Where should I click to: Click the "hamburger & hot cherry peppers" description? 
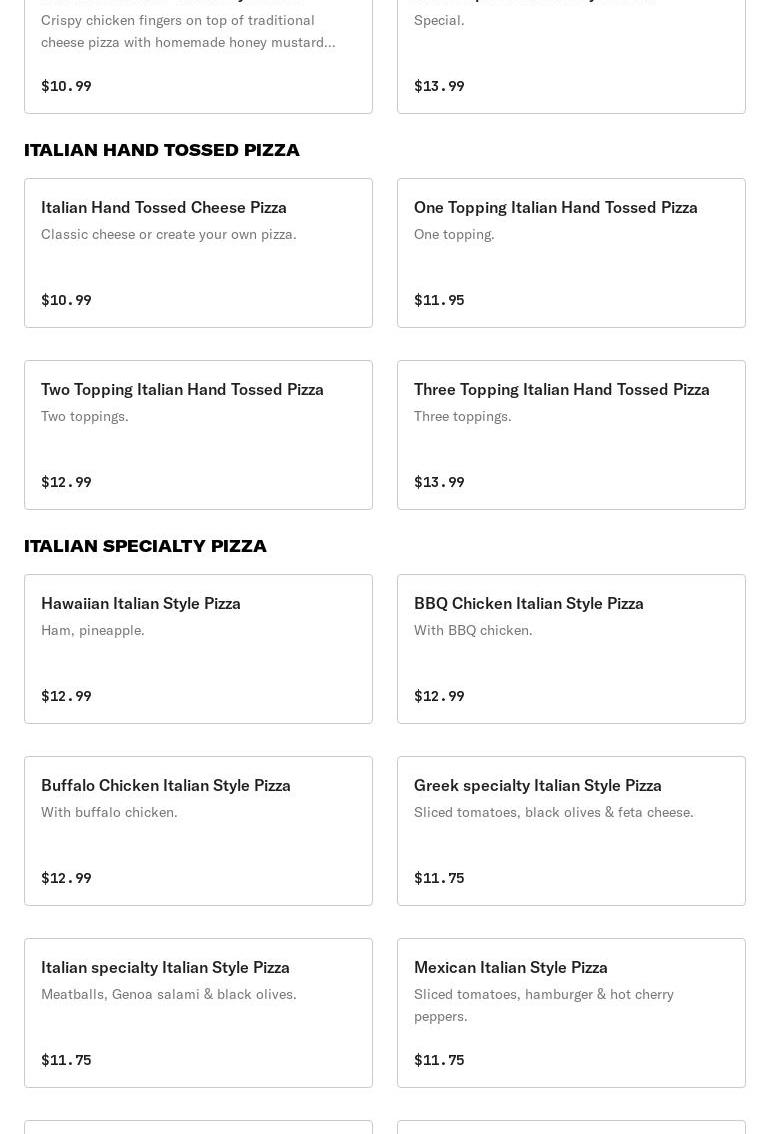(544, 1004)
